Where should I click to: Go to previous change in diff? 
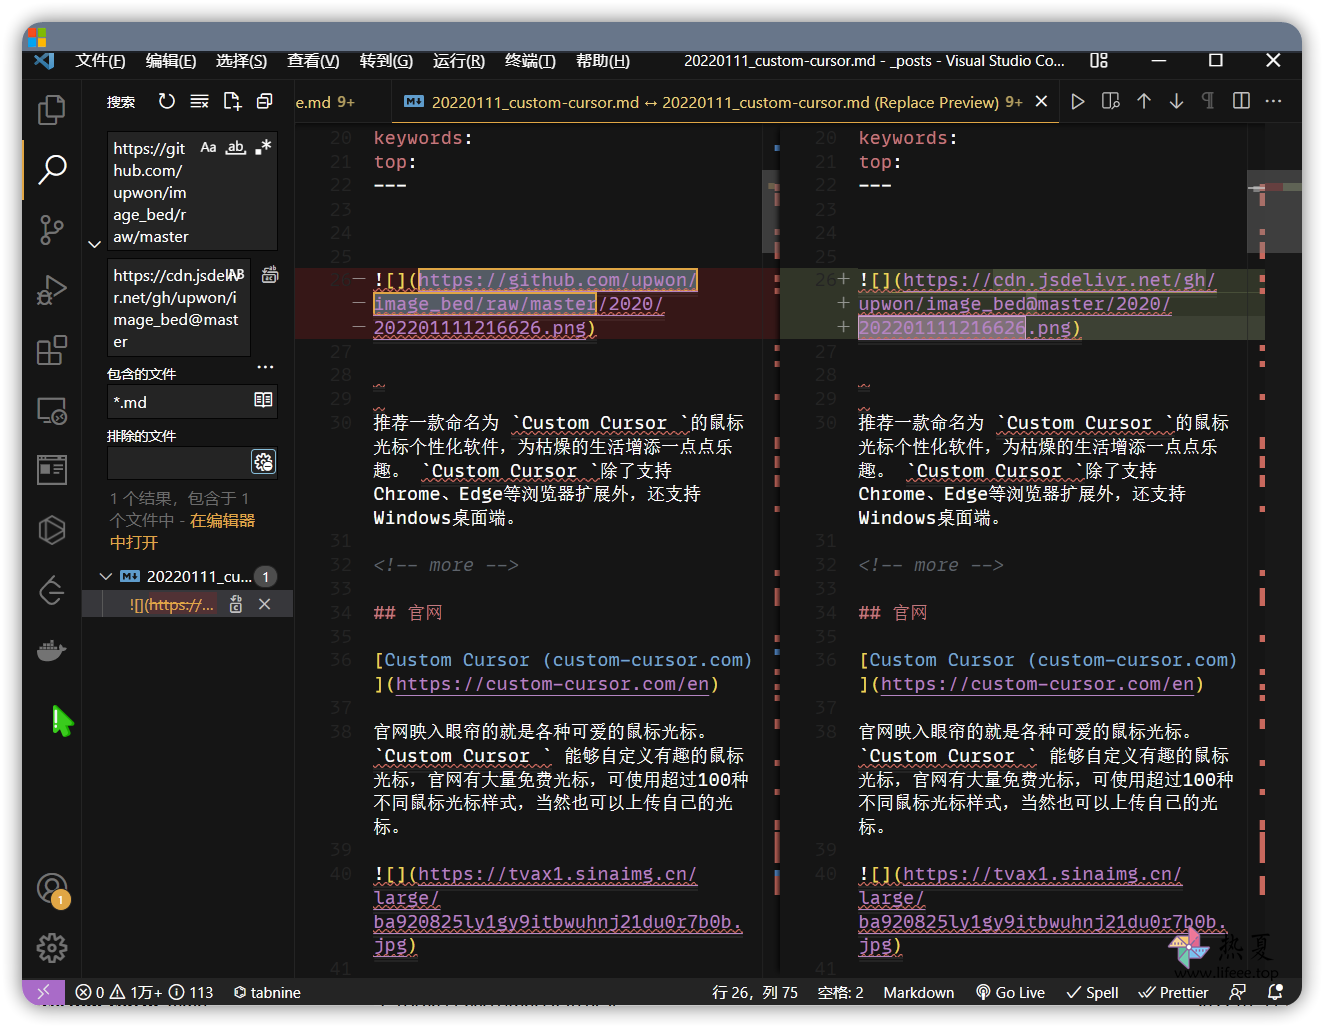(x=1144, y=101)
